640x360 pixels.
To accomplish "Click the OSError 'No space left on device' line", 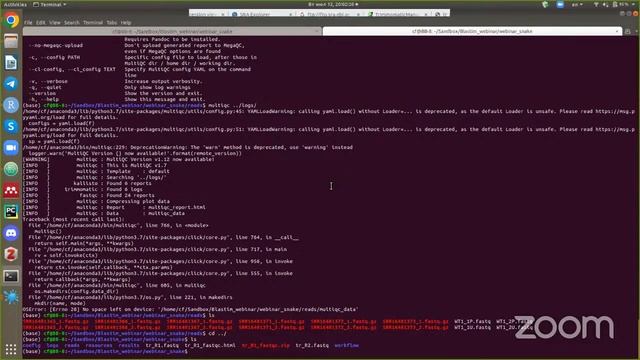I will point(190,309).
